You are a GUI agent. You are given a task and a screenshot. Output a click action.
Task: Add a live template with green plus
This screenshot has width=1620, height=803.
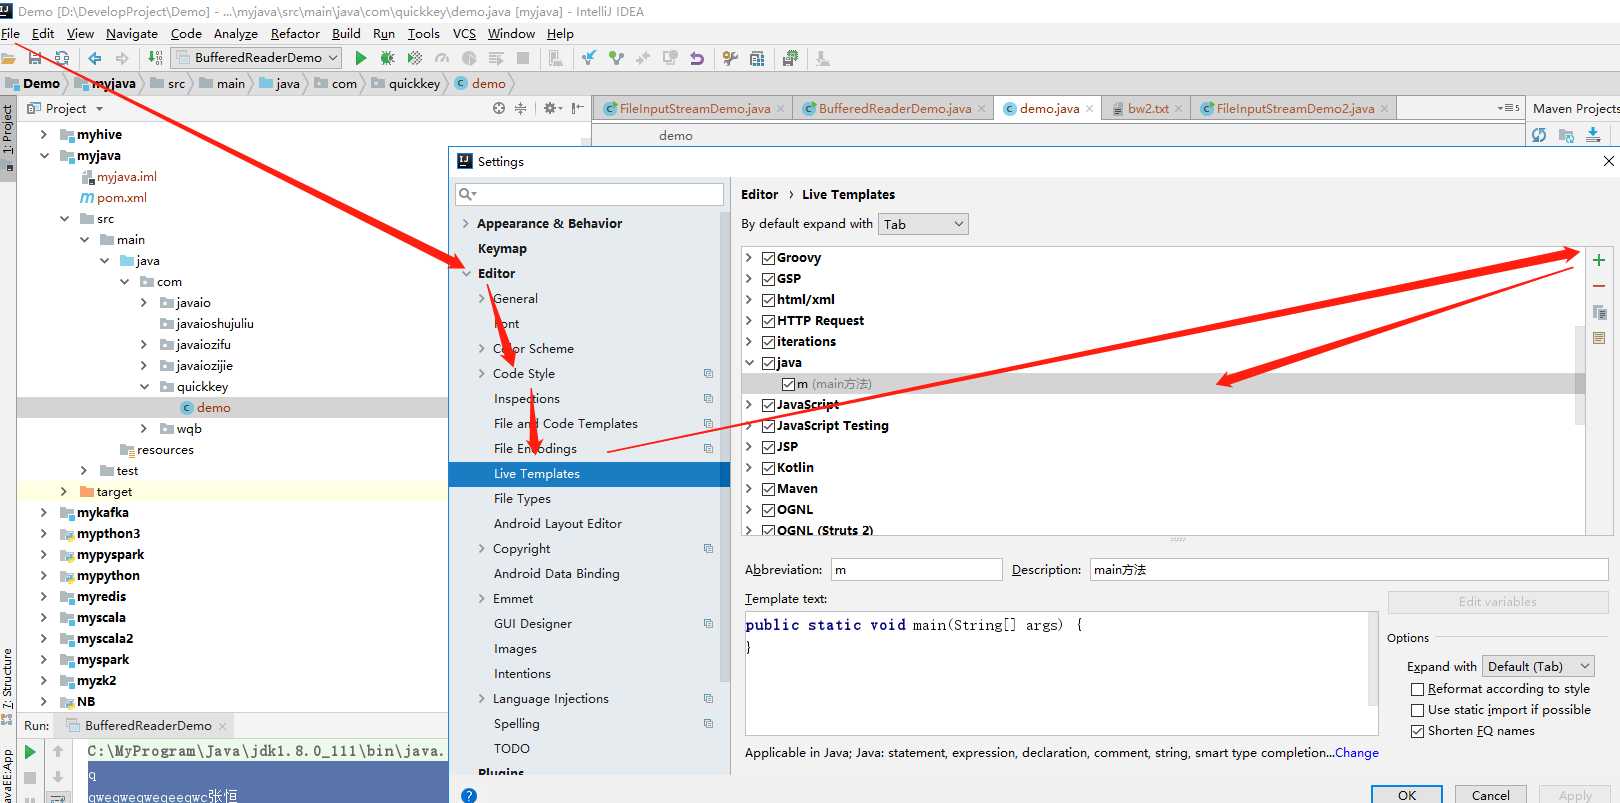[x=1599, y=260]
